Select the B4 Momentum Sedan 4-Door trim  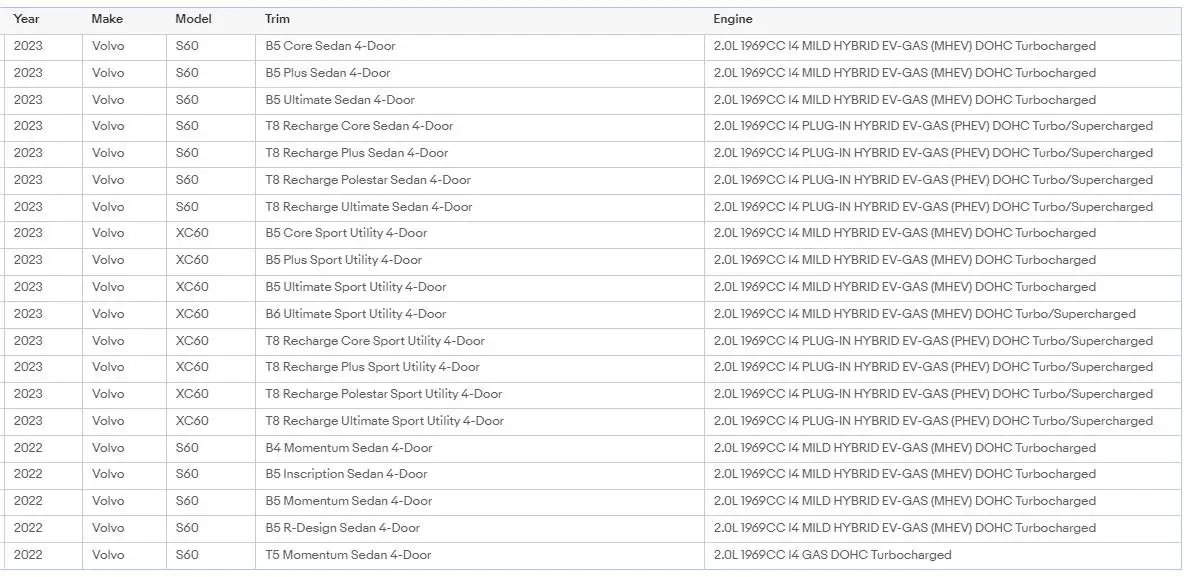tap(348, 448)
